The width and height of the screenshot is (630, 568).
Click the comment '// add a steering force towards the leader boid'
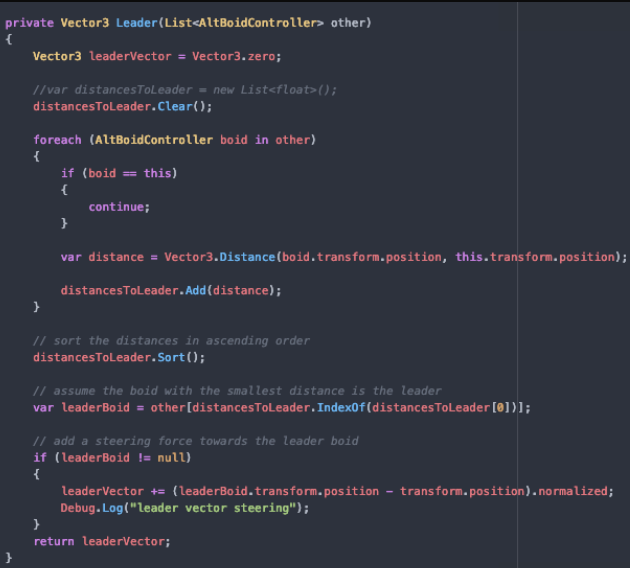[196, 441]
